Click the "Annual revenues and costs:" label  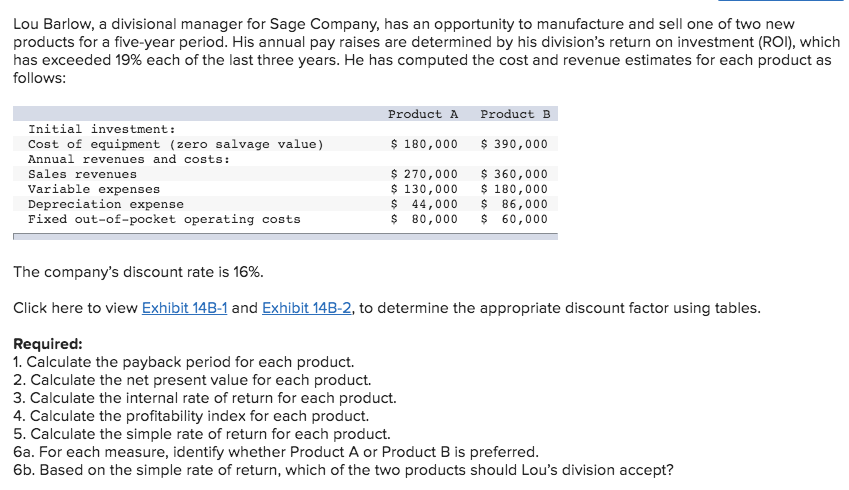click(x=129, y=159)
